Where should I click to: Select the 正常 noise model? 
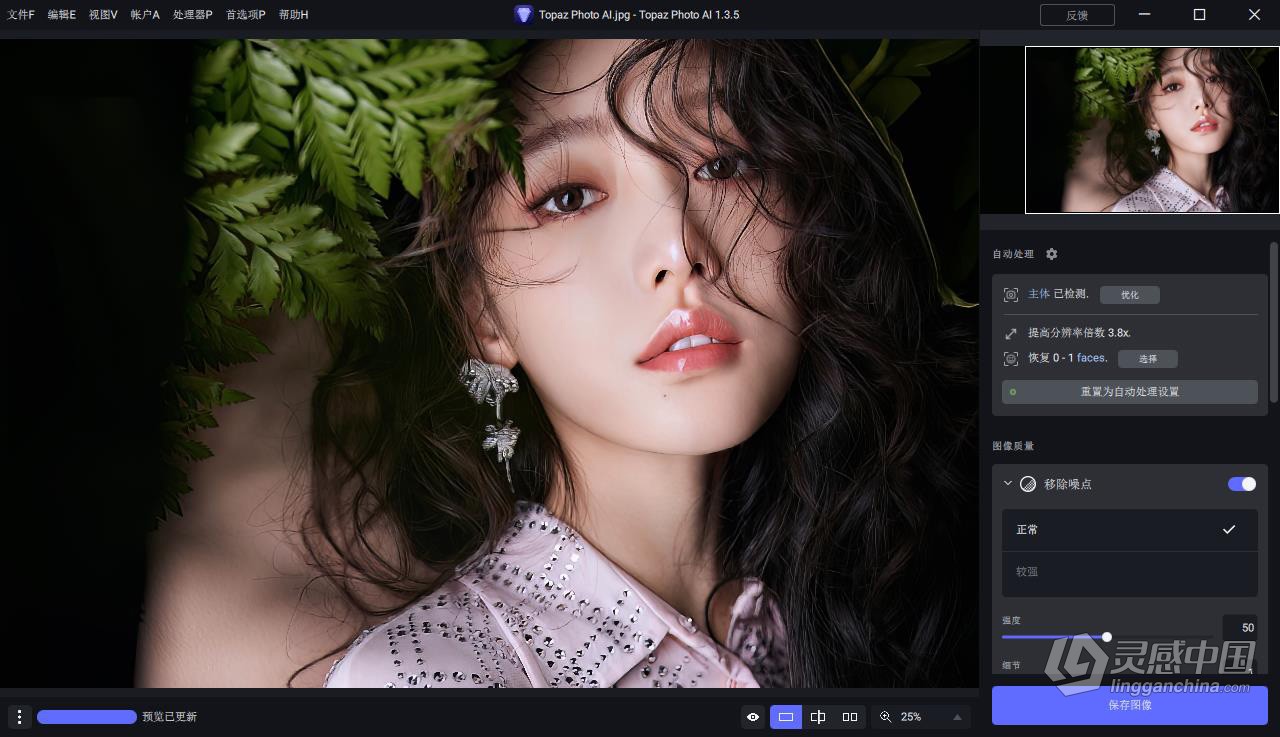[1130, 530]
